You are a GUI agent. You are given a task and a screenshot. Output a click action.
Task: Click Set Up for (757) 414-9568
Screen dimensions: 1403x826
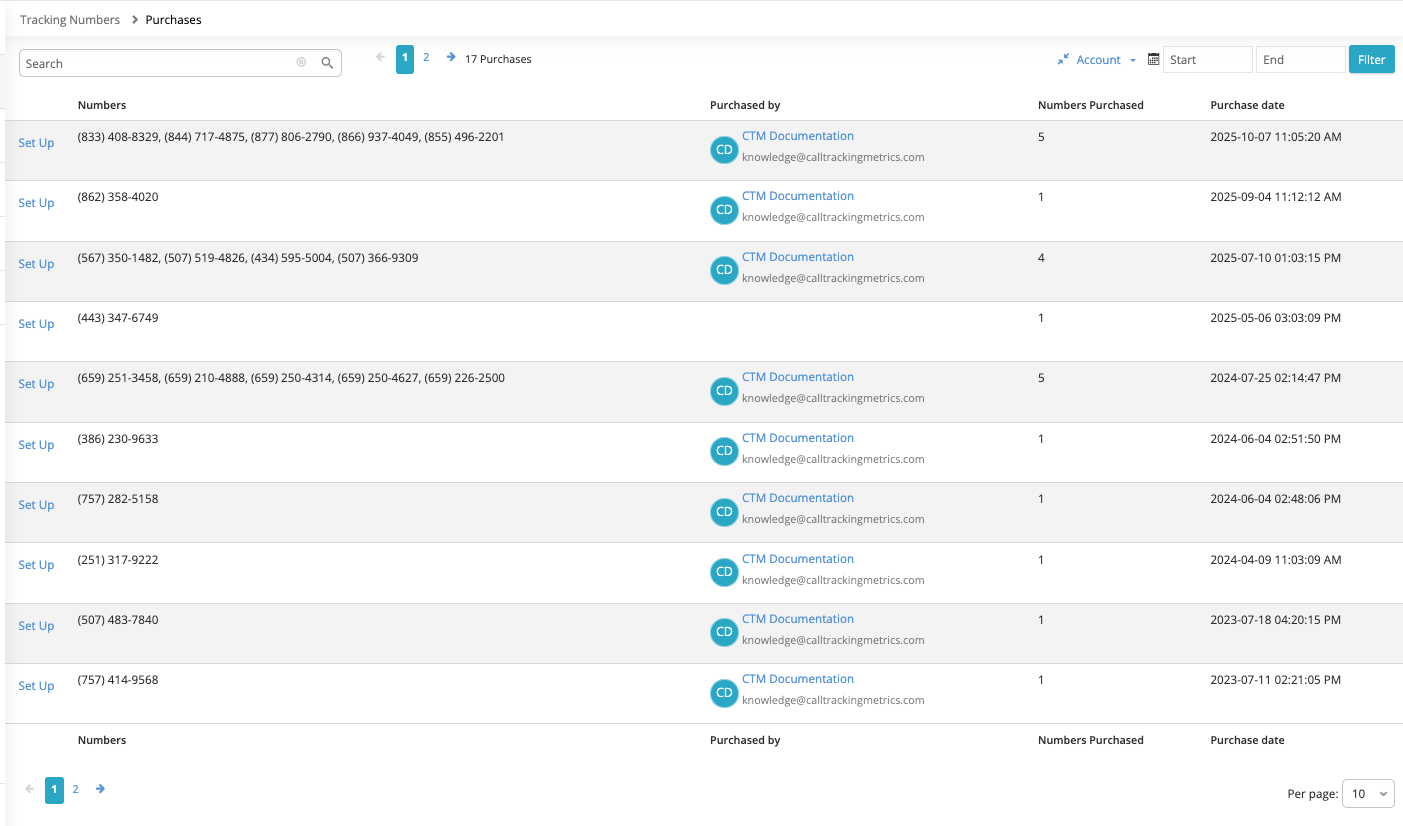36,686
